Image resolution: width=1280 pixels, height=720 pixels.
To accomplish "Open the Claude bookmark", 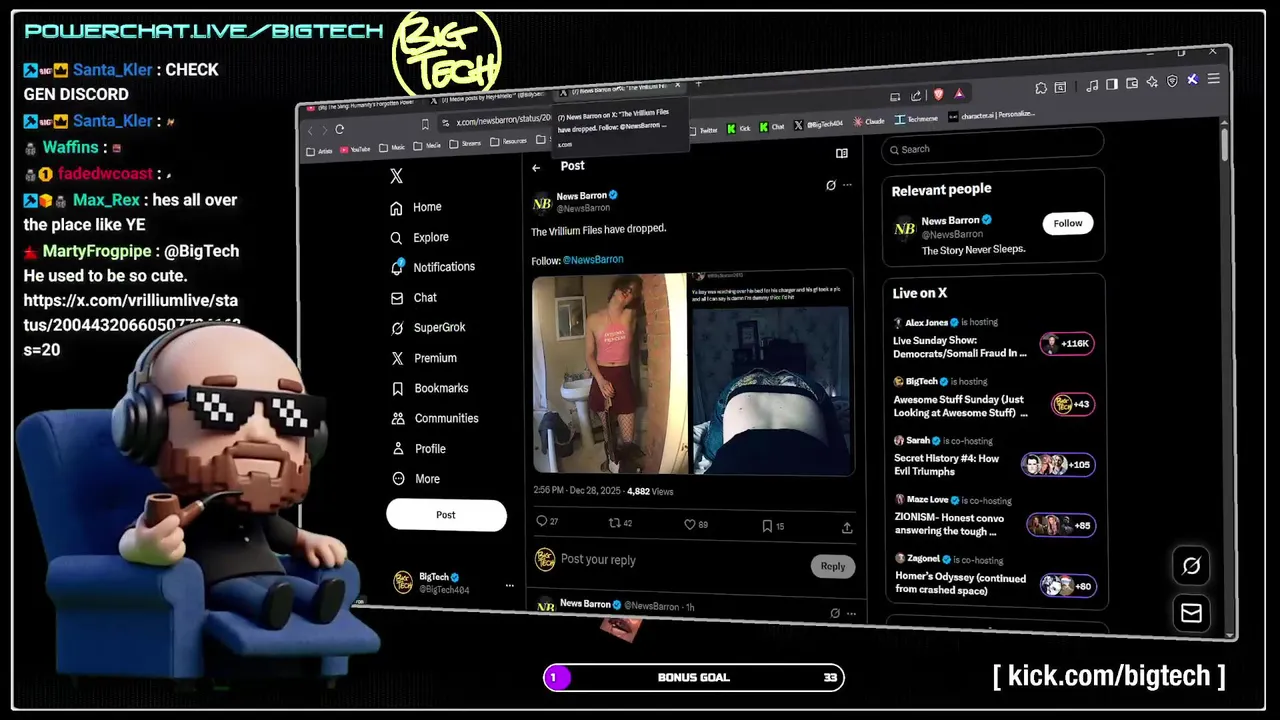I will (x=868, y=121).
